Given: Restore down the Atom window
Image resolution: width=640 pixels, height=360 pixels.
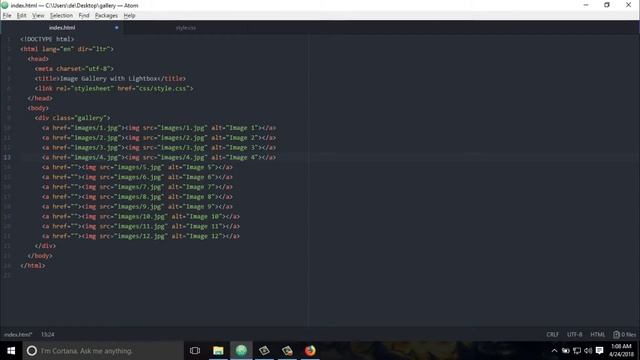Looking at the screenshot, I should 607,5.
